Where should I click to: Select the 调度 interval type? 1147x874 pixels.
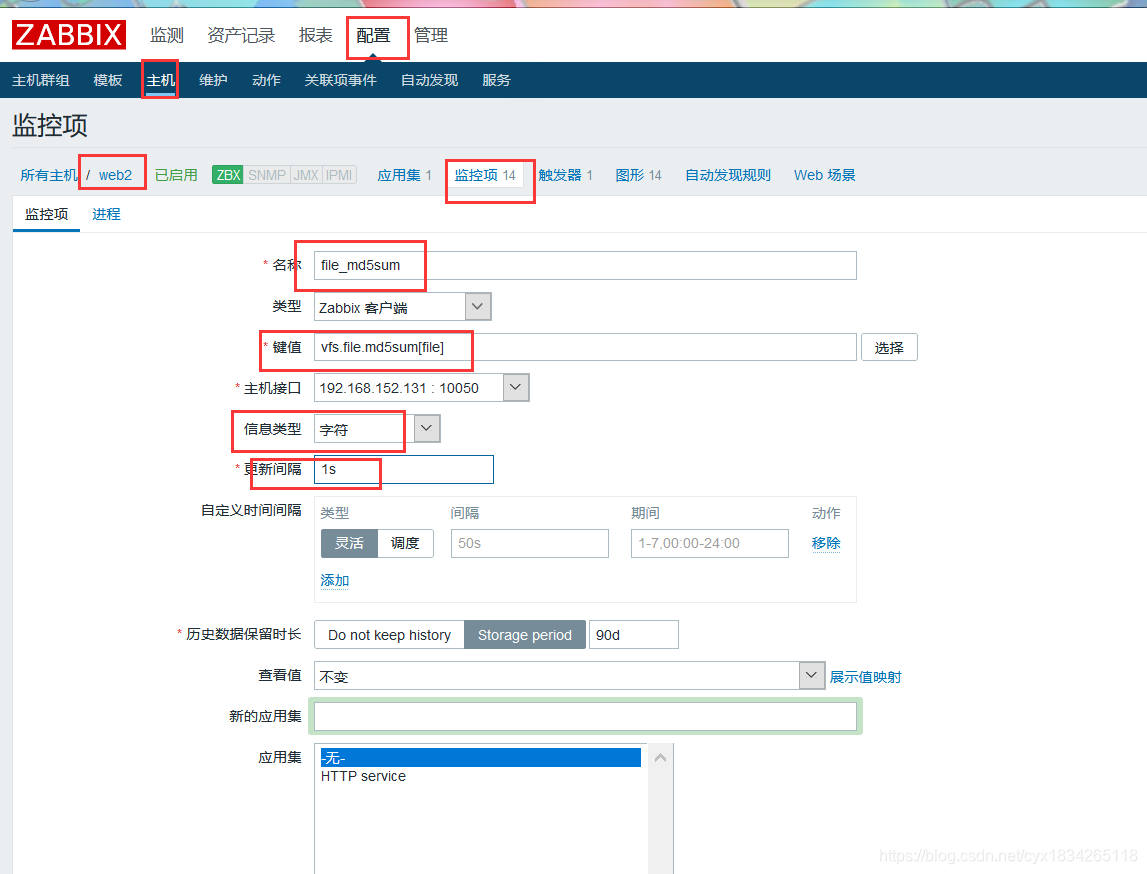click(x=405, y=543)
